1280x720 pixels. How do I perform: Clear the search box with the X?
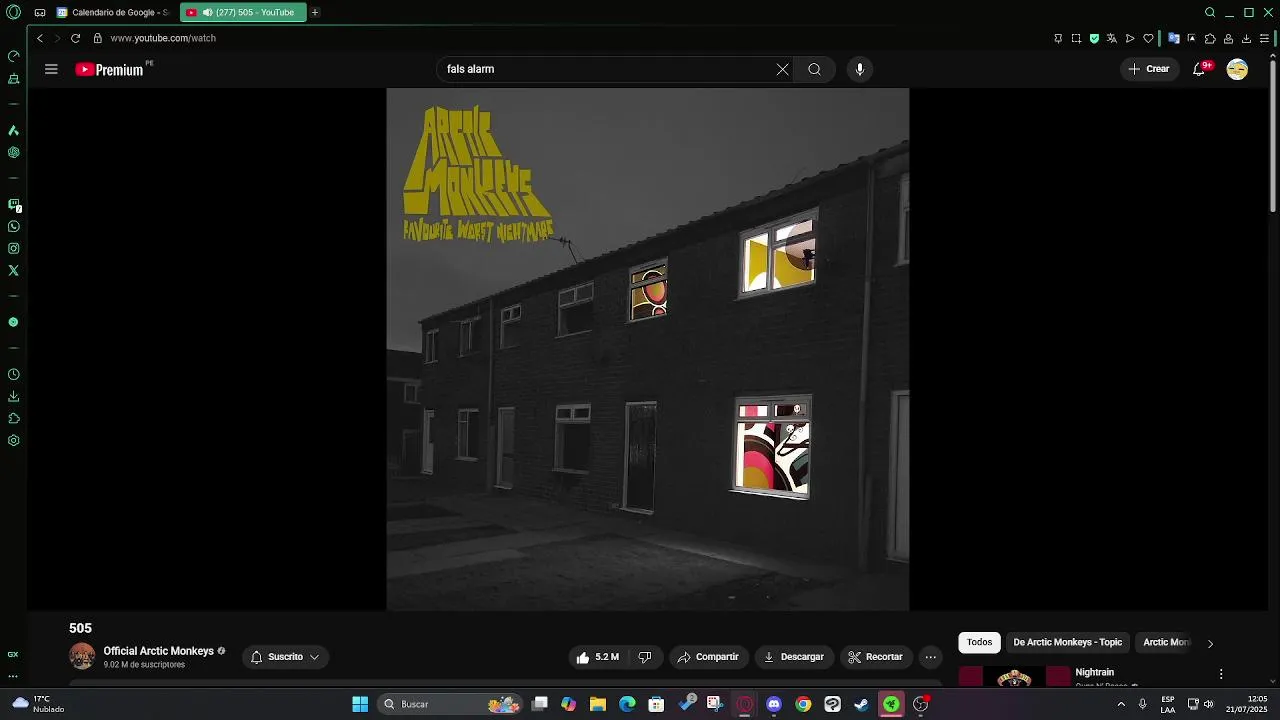[x=782, y=69]
